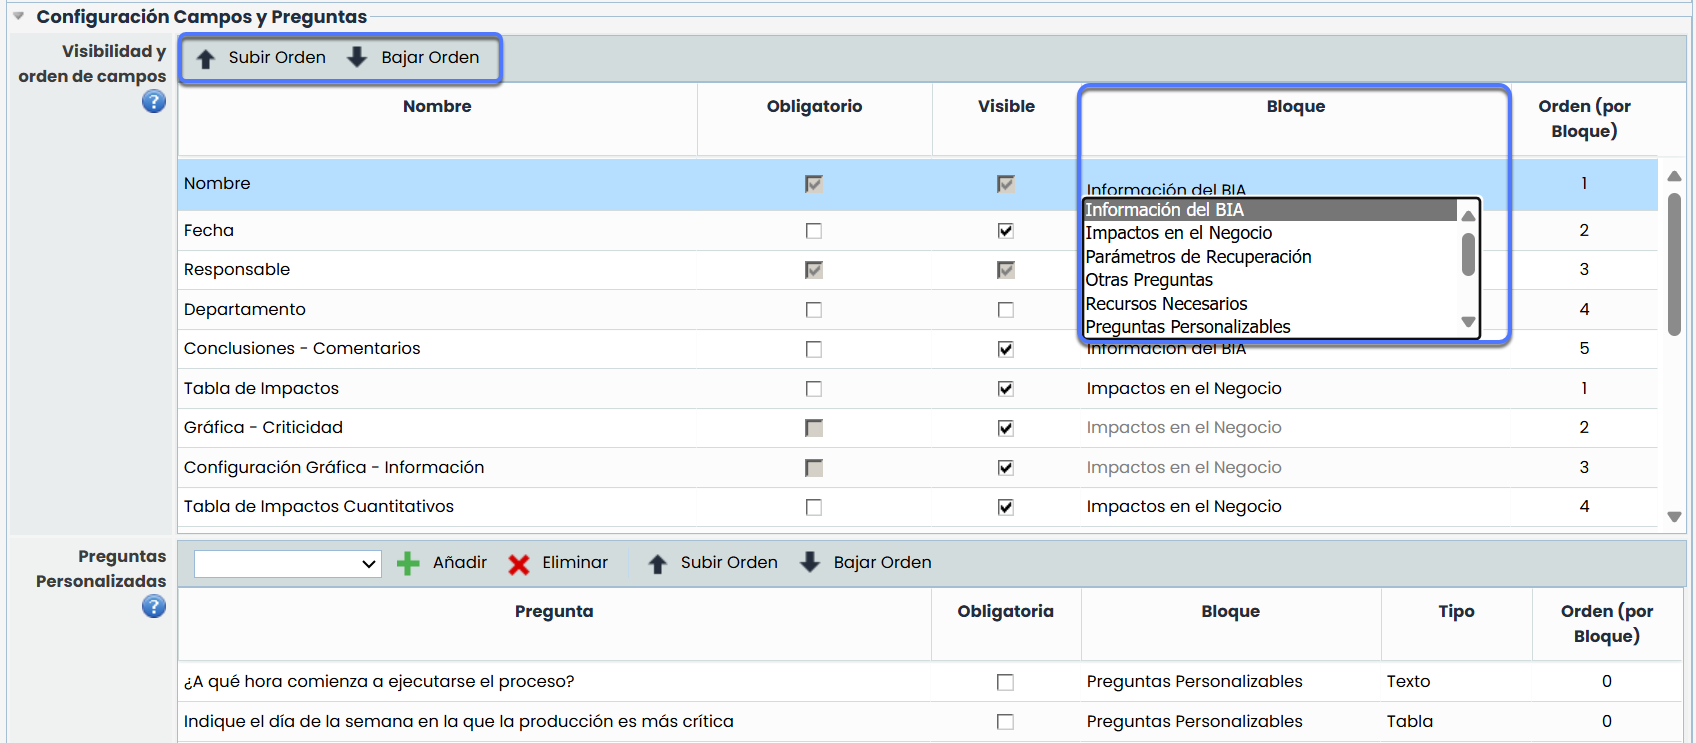Choose Parámetros de Recuperación in the Bloque list
1696x743 pixels.
click(1198, 257)
